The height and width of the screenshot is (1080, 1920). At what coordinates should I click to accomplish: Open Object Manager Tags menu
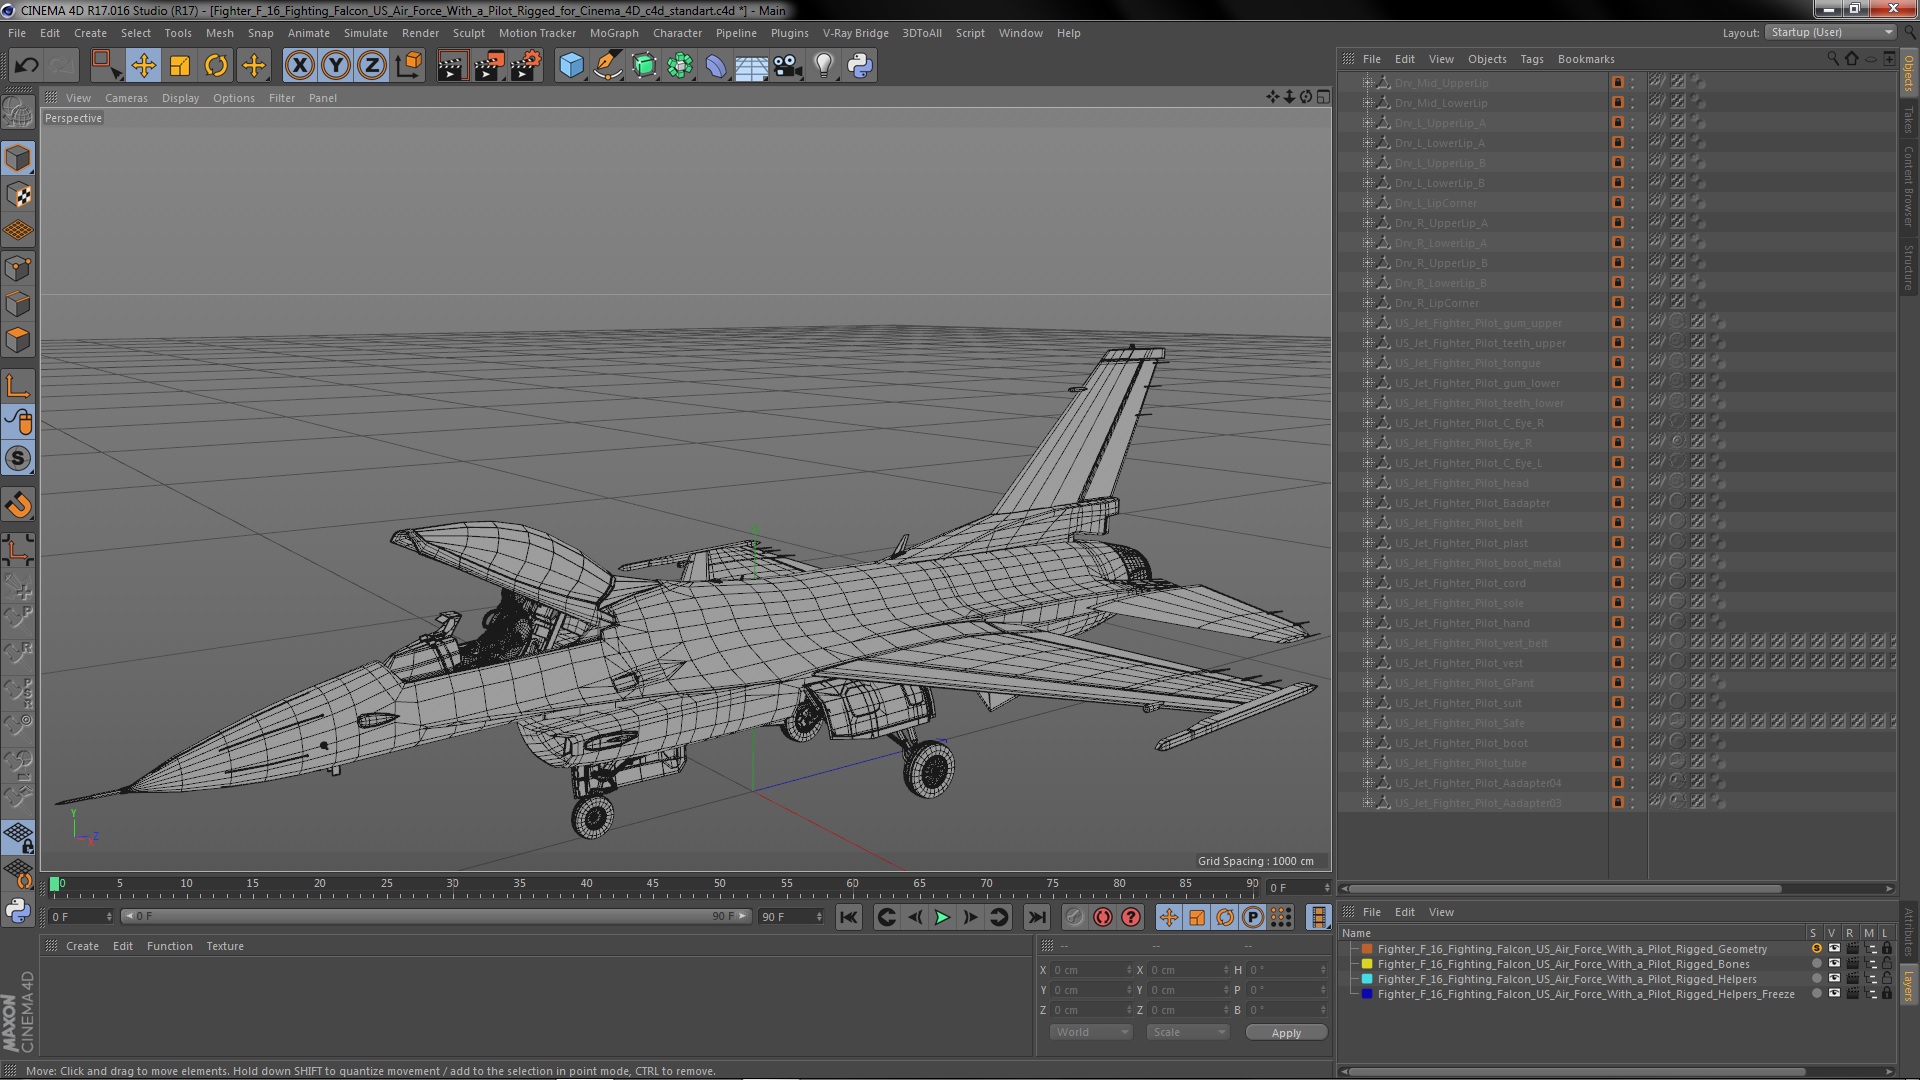[1531, 59]
